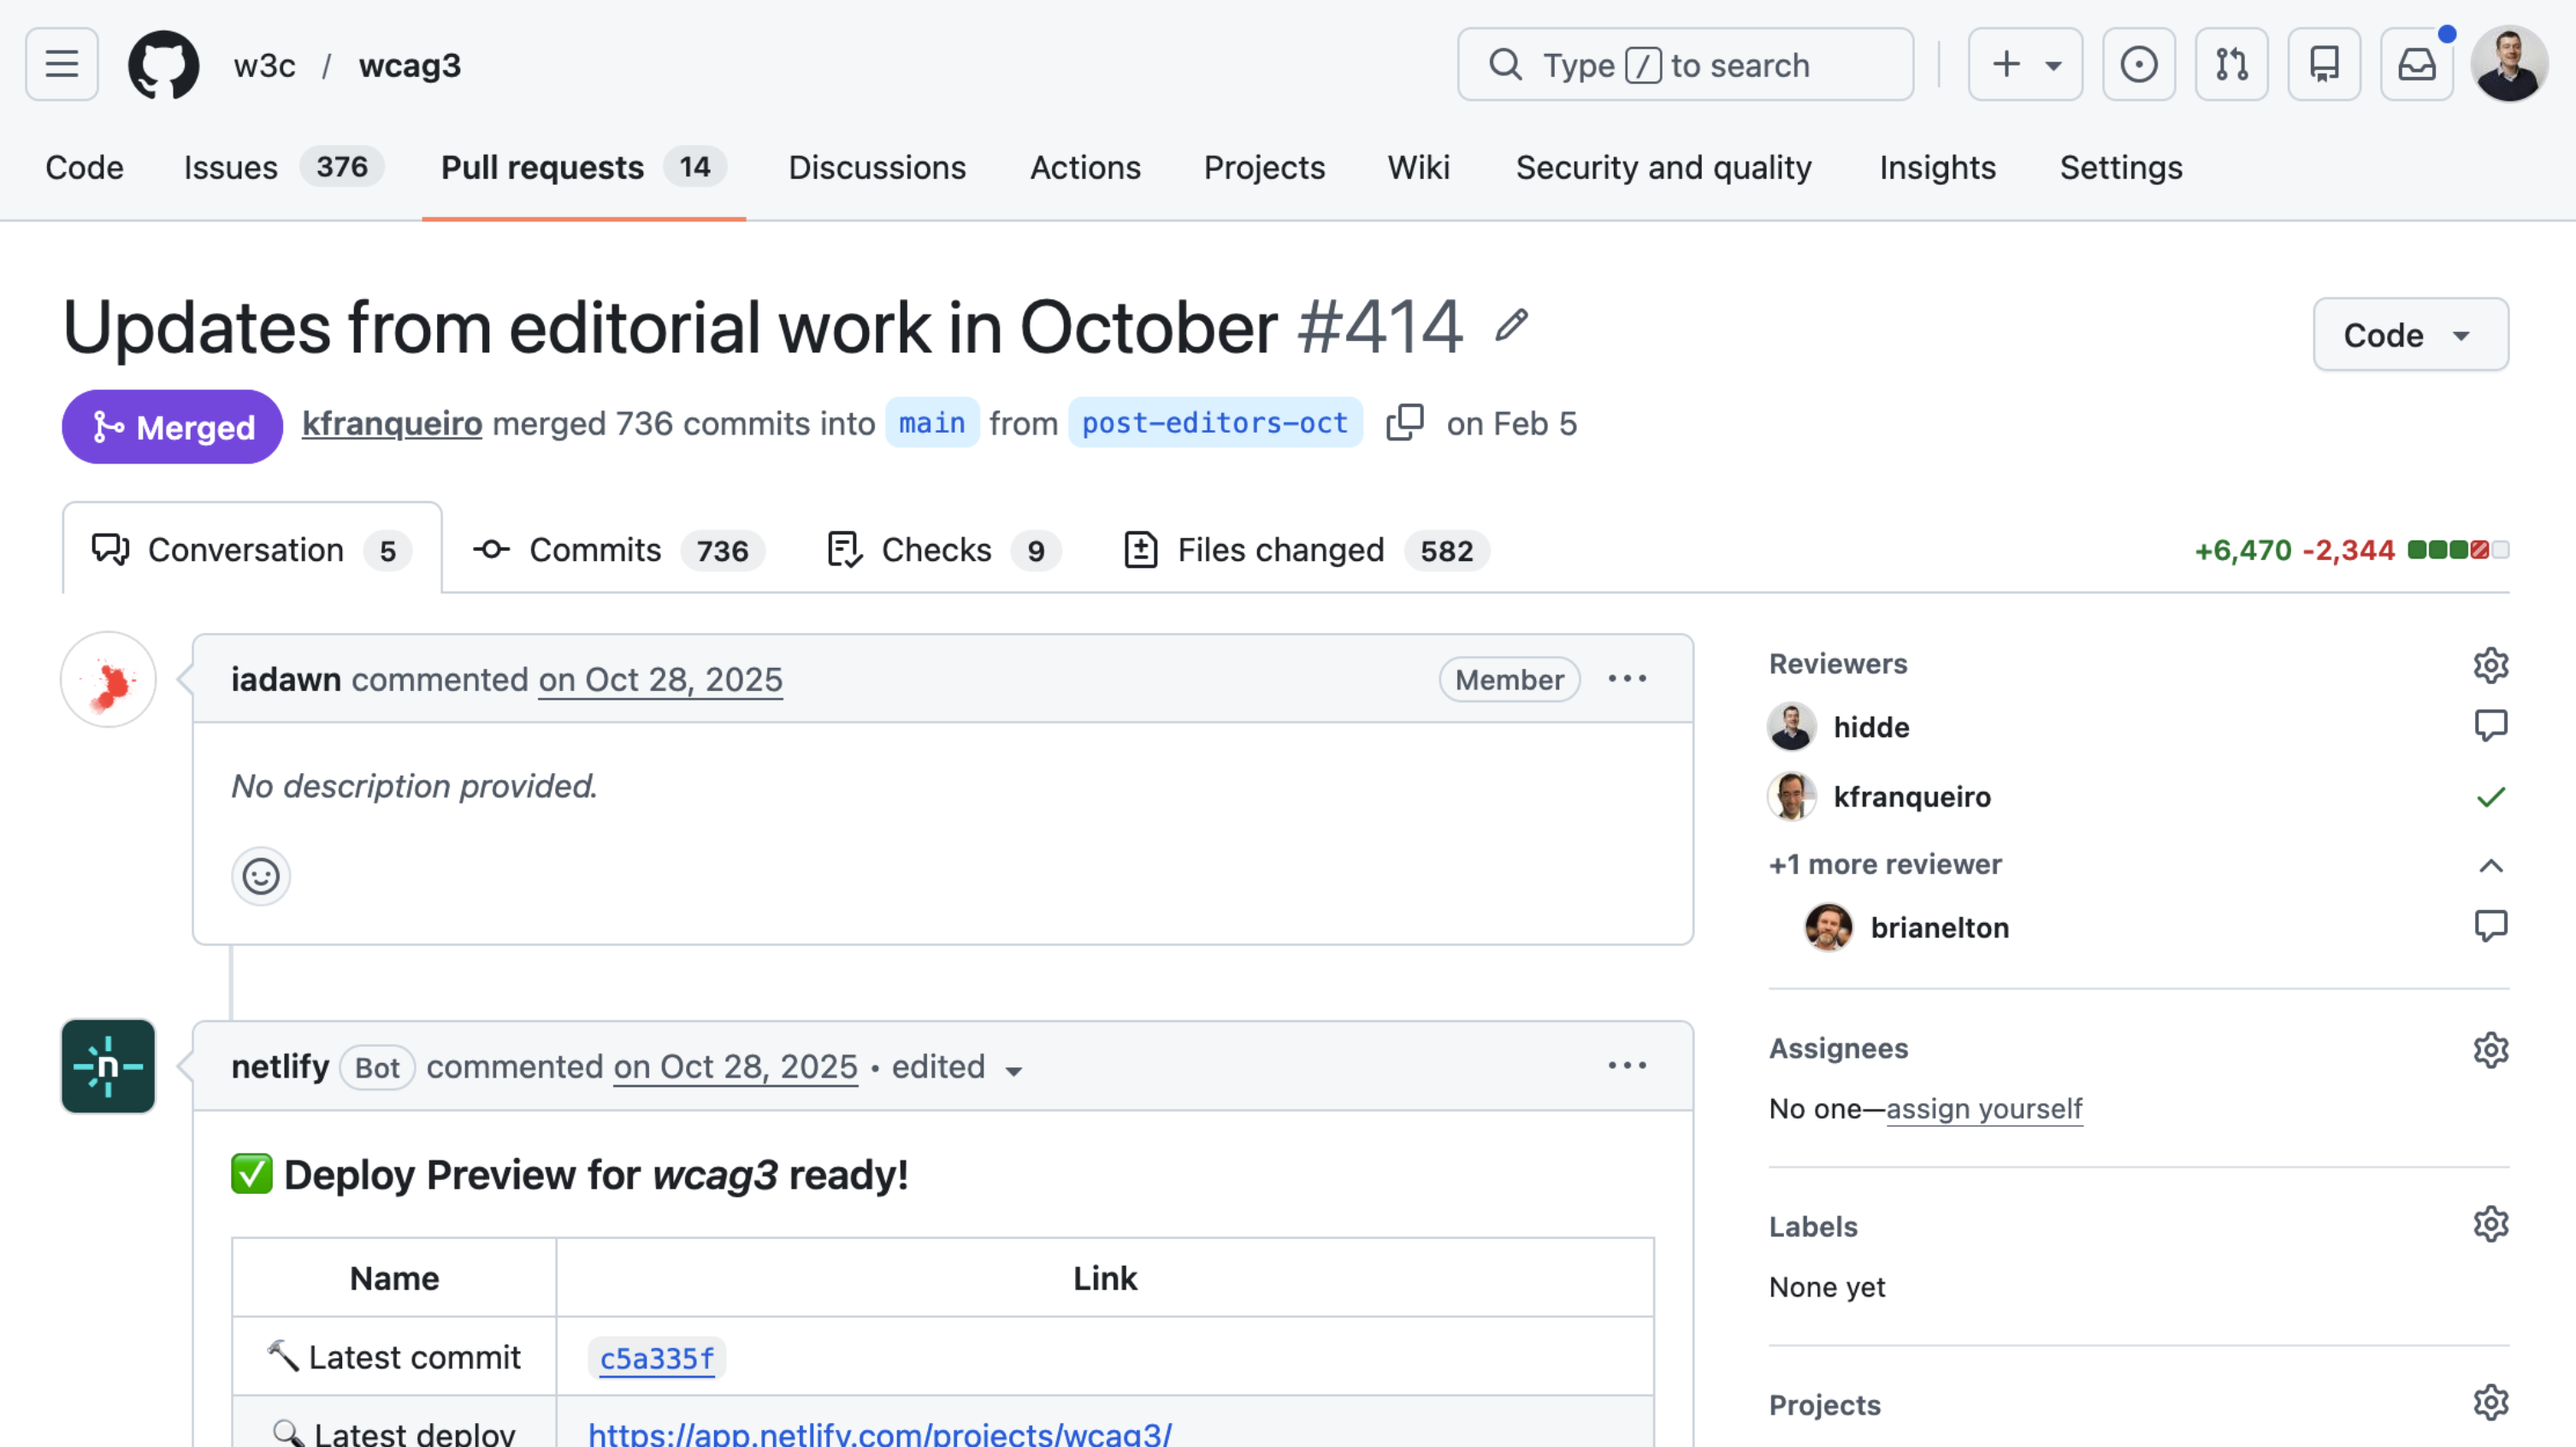Open the post-editors-oct branch link
The height and width of the screenshot is (1447, 2576).
click(x=1215, y=423)
